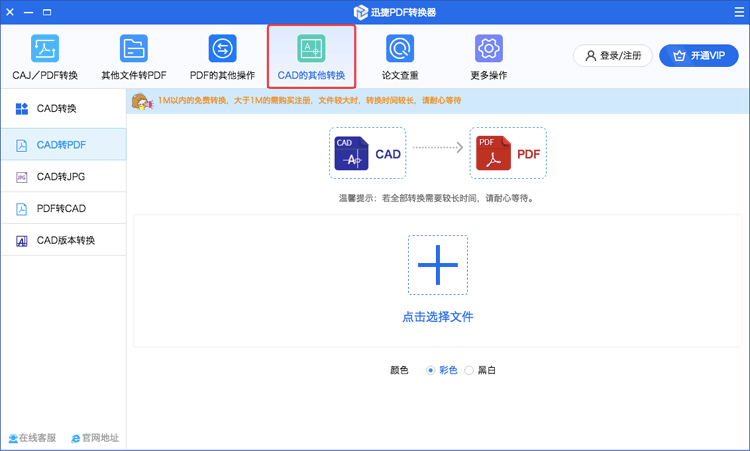Open the CAD转换 sidebar header
Viewport: 750px width, 451px height.
tap(64, 109)
